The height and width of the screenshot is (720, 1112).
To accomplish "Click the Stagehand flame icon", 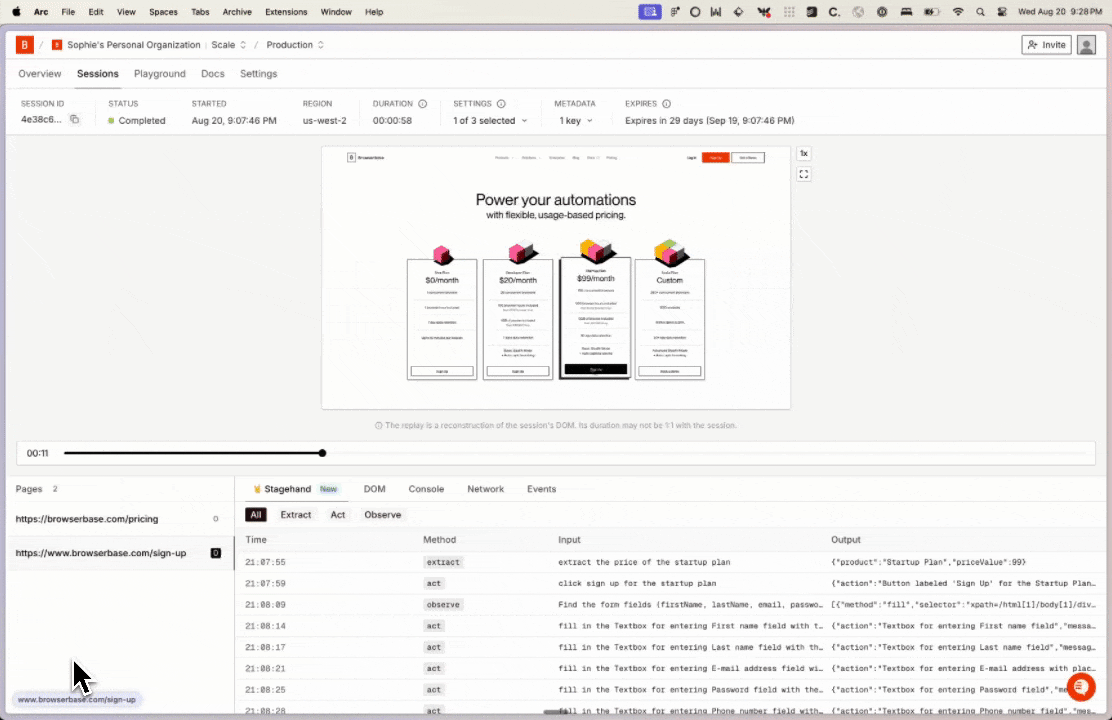I will coord(258,489).
